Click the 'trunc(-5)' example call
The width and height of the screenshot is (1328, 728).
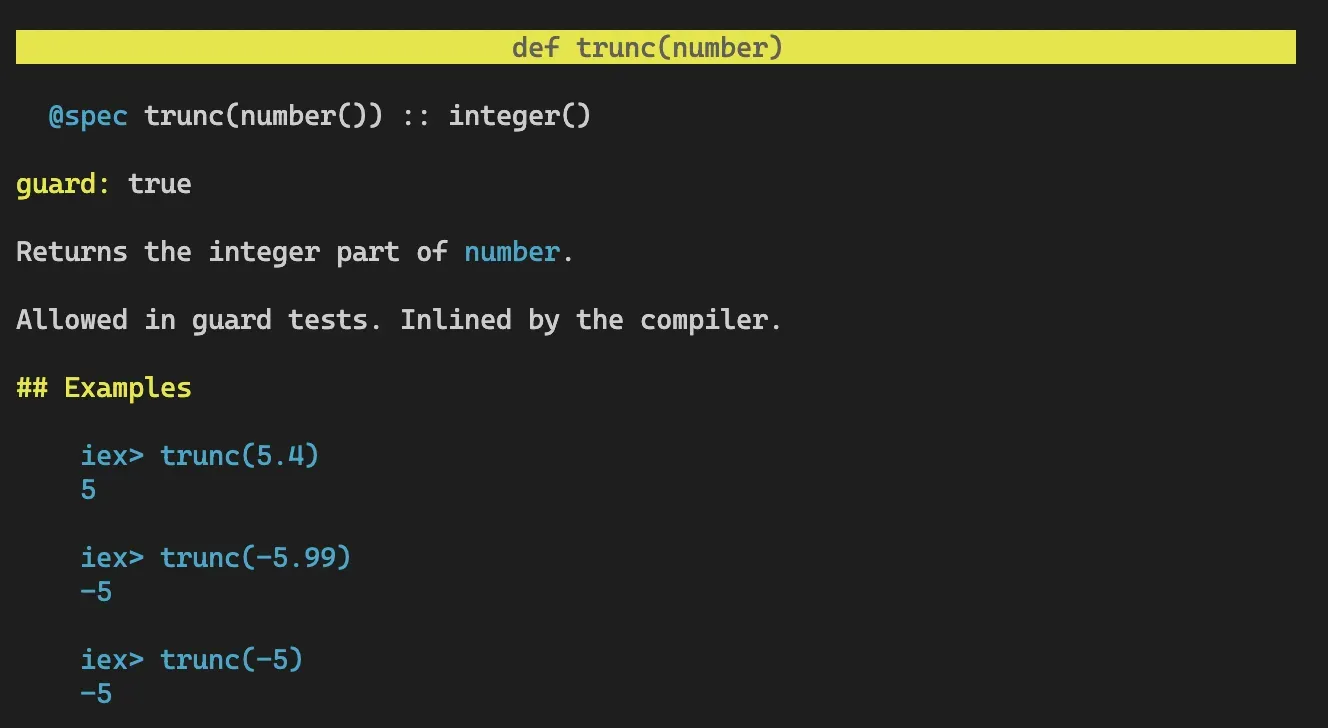click(x=232, y=659)
